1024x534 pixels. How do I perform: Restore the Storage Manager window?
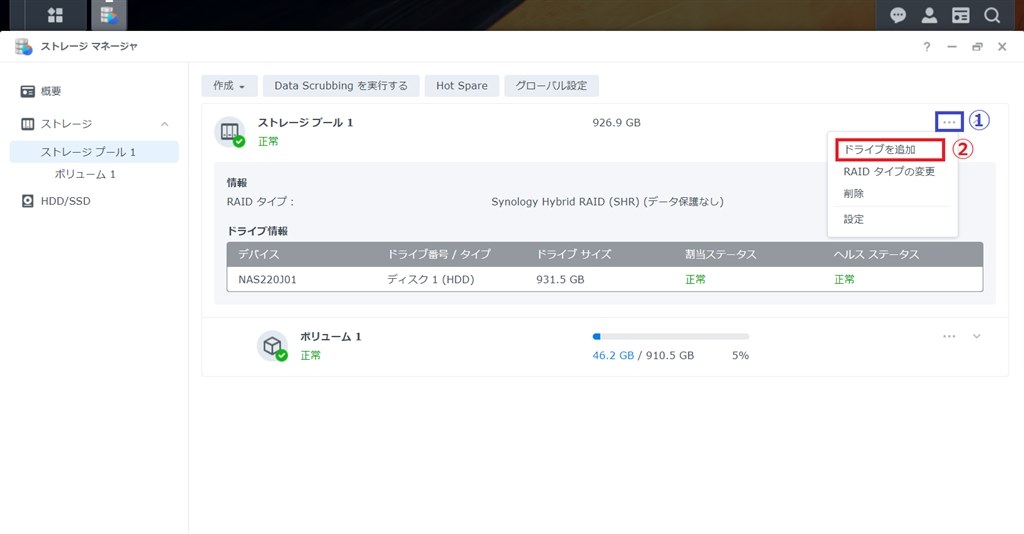[977, 46]
